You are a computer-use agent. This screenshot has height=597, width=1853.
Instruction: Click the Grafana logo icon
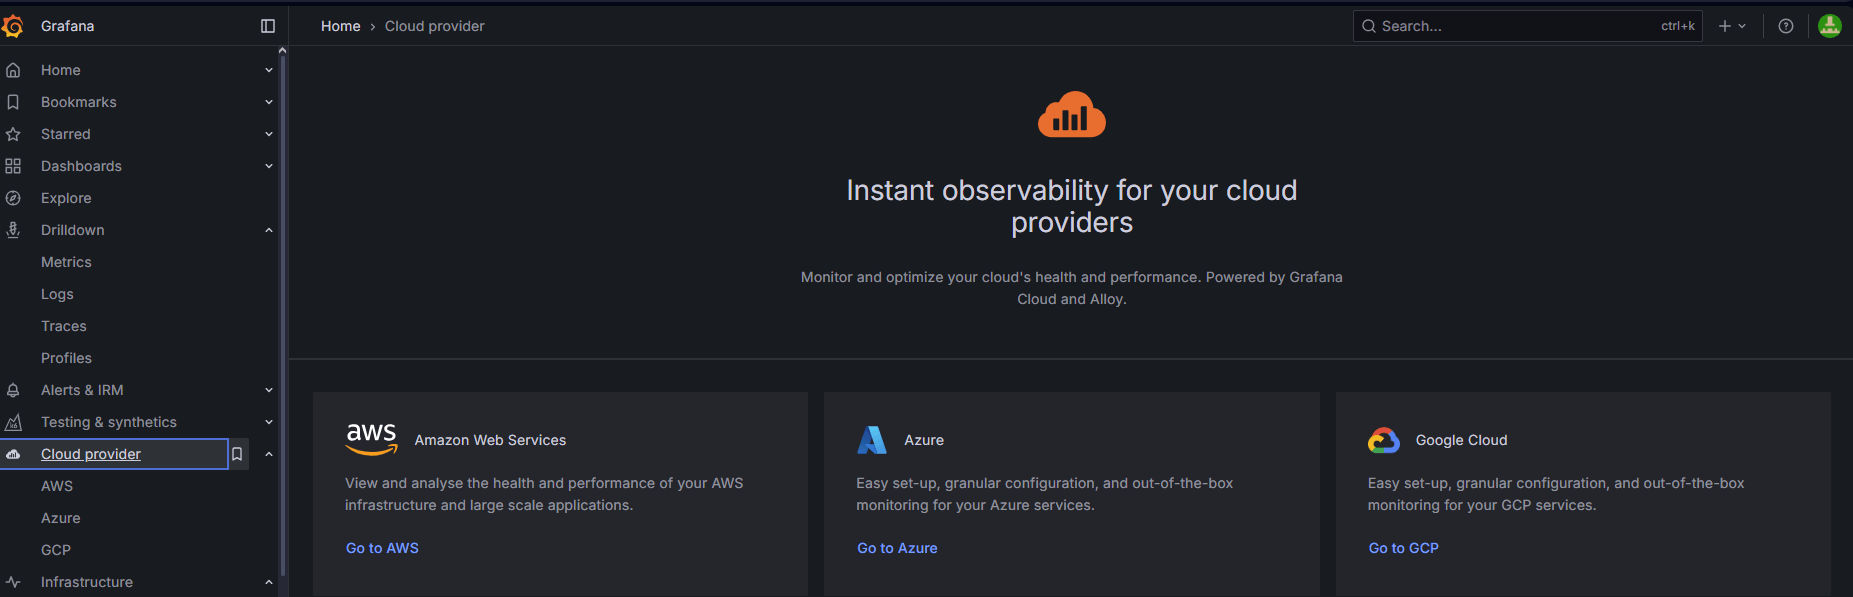(x=13, y=26)
